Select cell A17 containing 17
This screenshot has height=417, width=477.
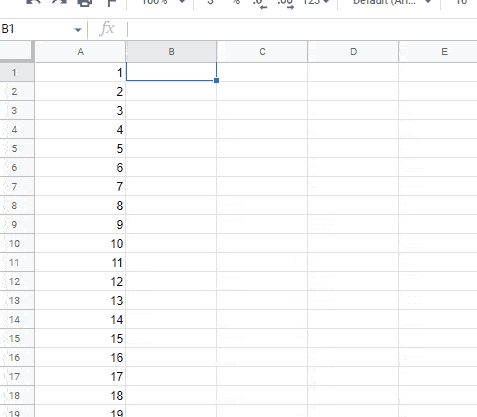(80, 376)
